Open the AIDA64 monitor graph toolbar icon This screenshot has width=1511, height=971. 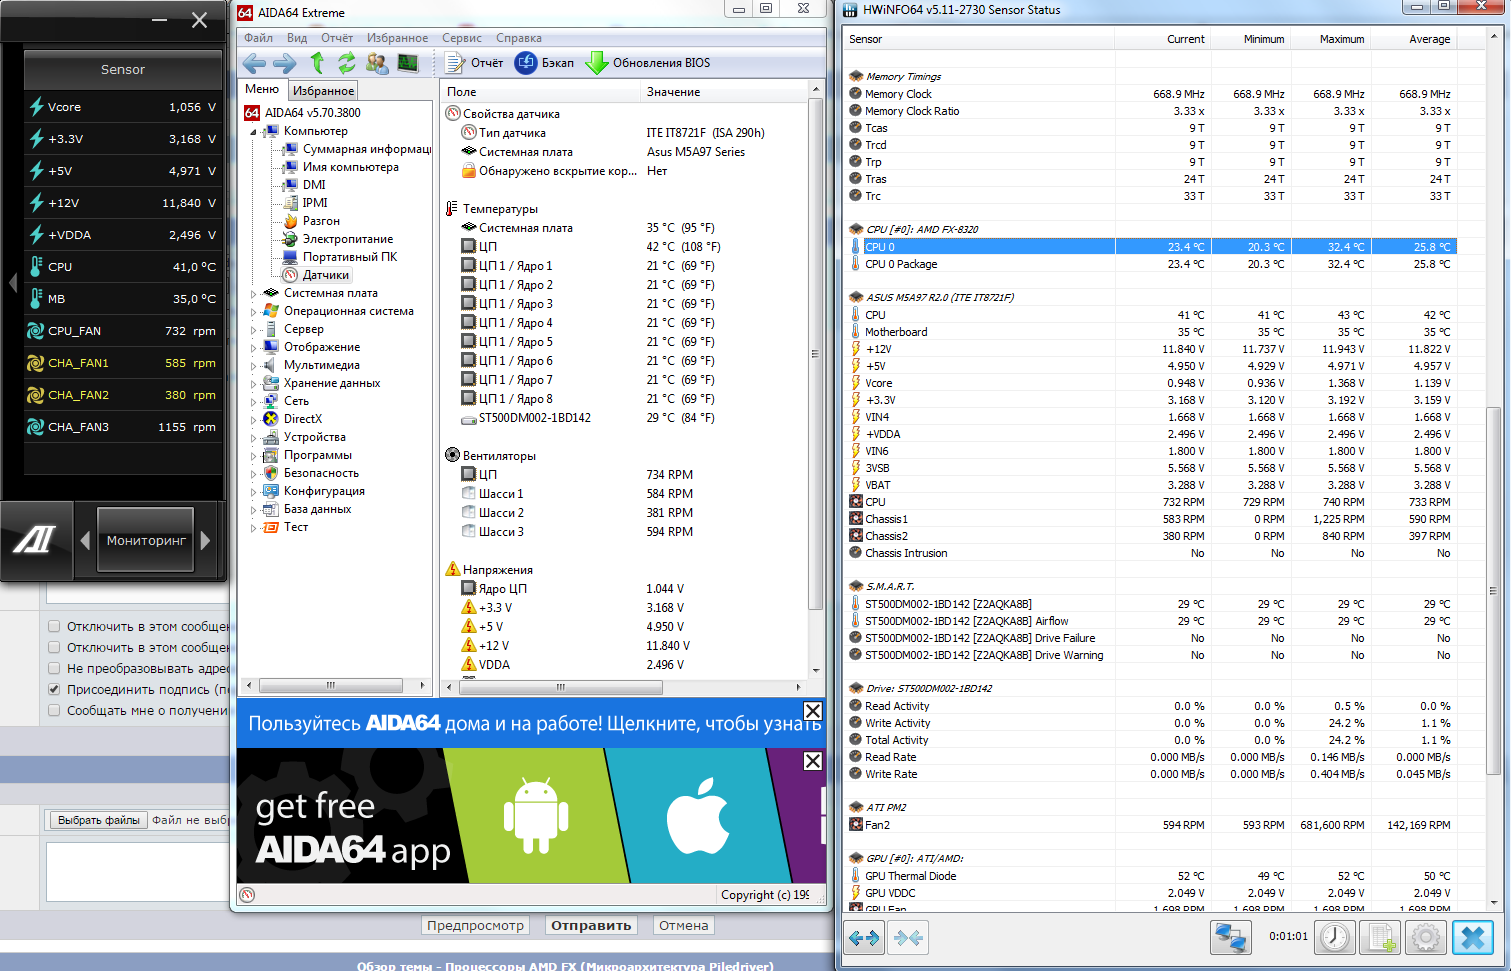408,63
